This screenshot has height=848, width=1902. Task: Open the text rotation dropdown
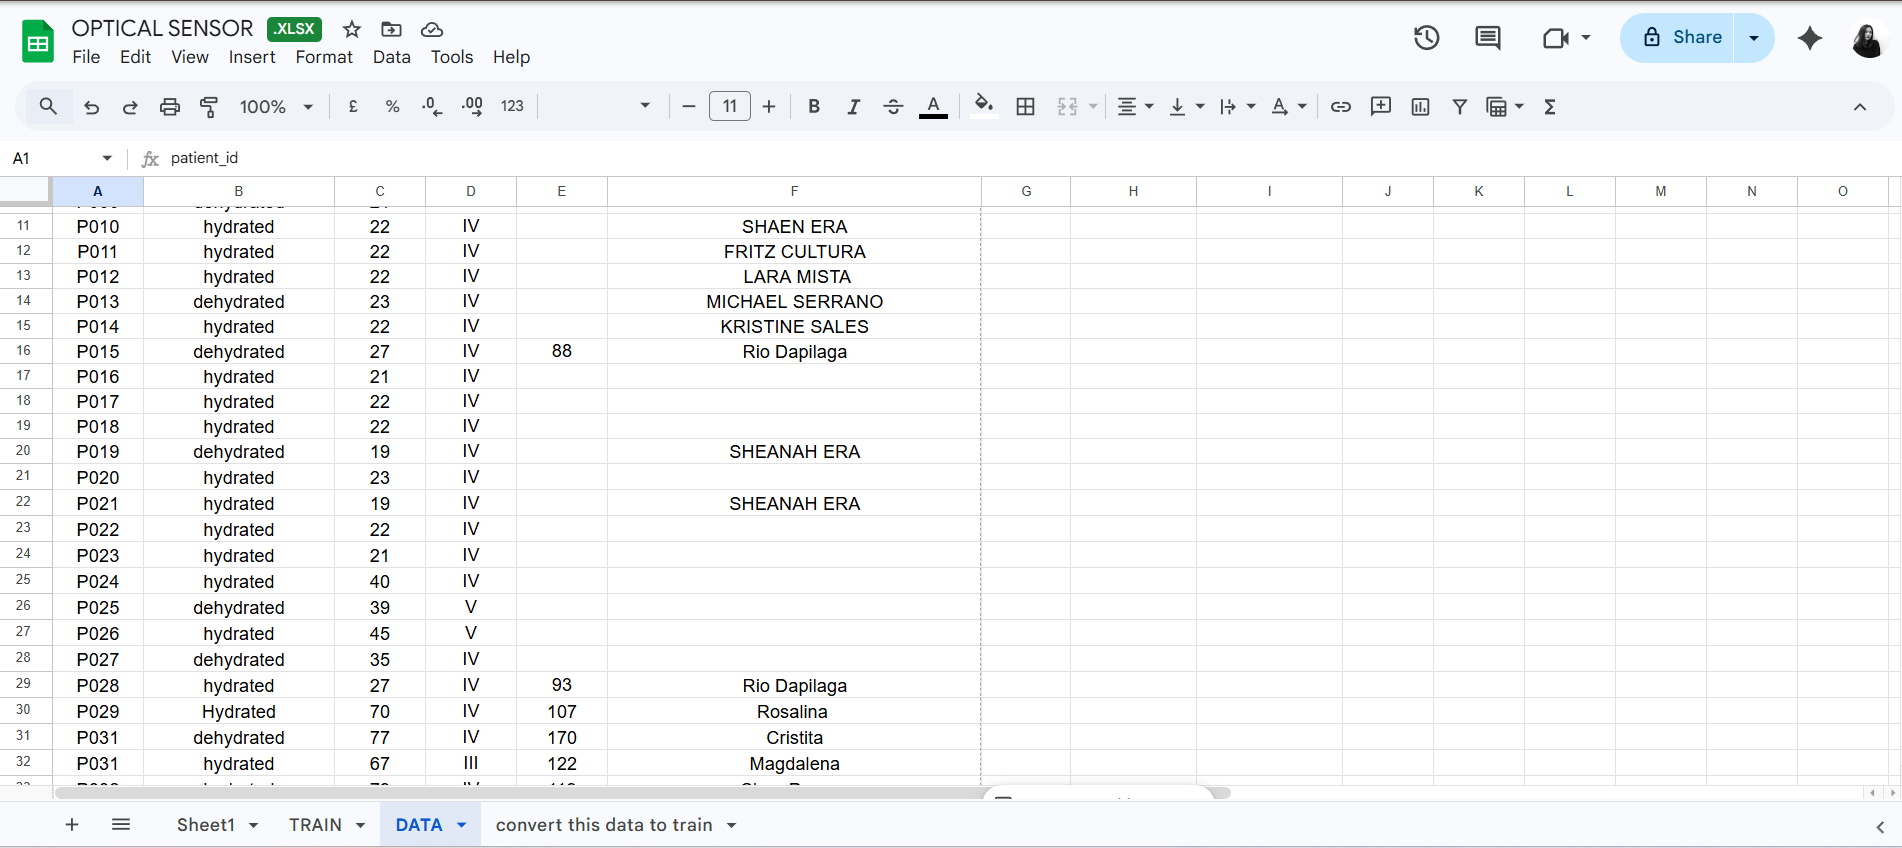tap(1288, 106)
